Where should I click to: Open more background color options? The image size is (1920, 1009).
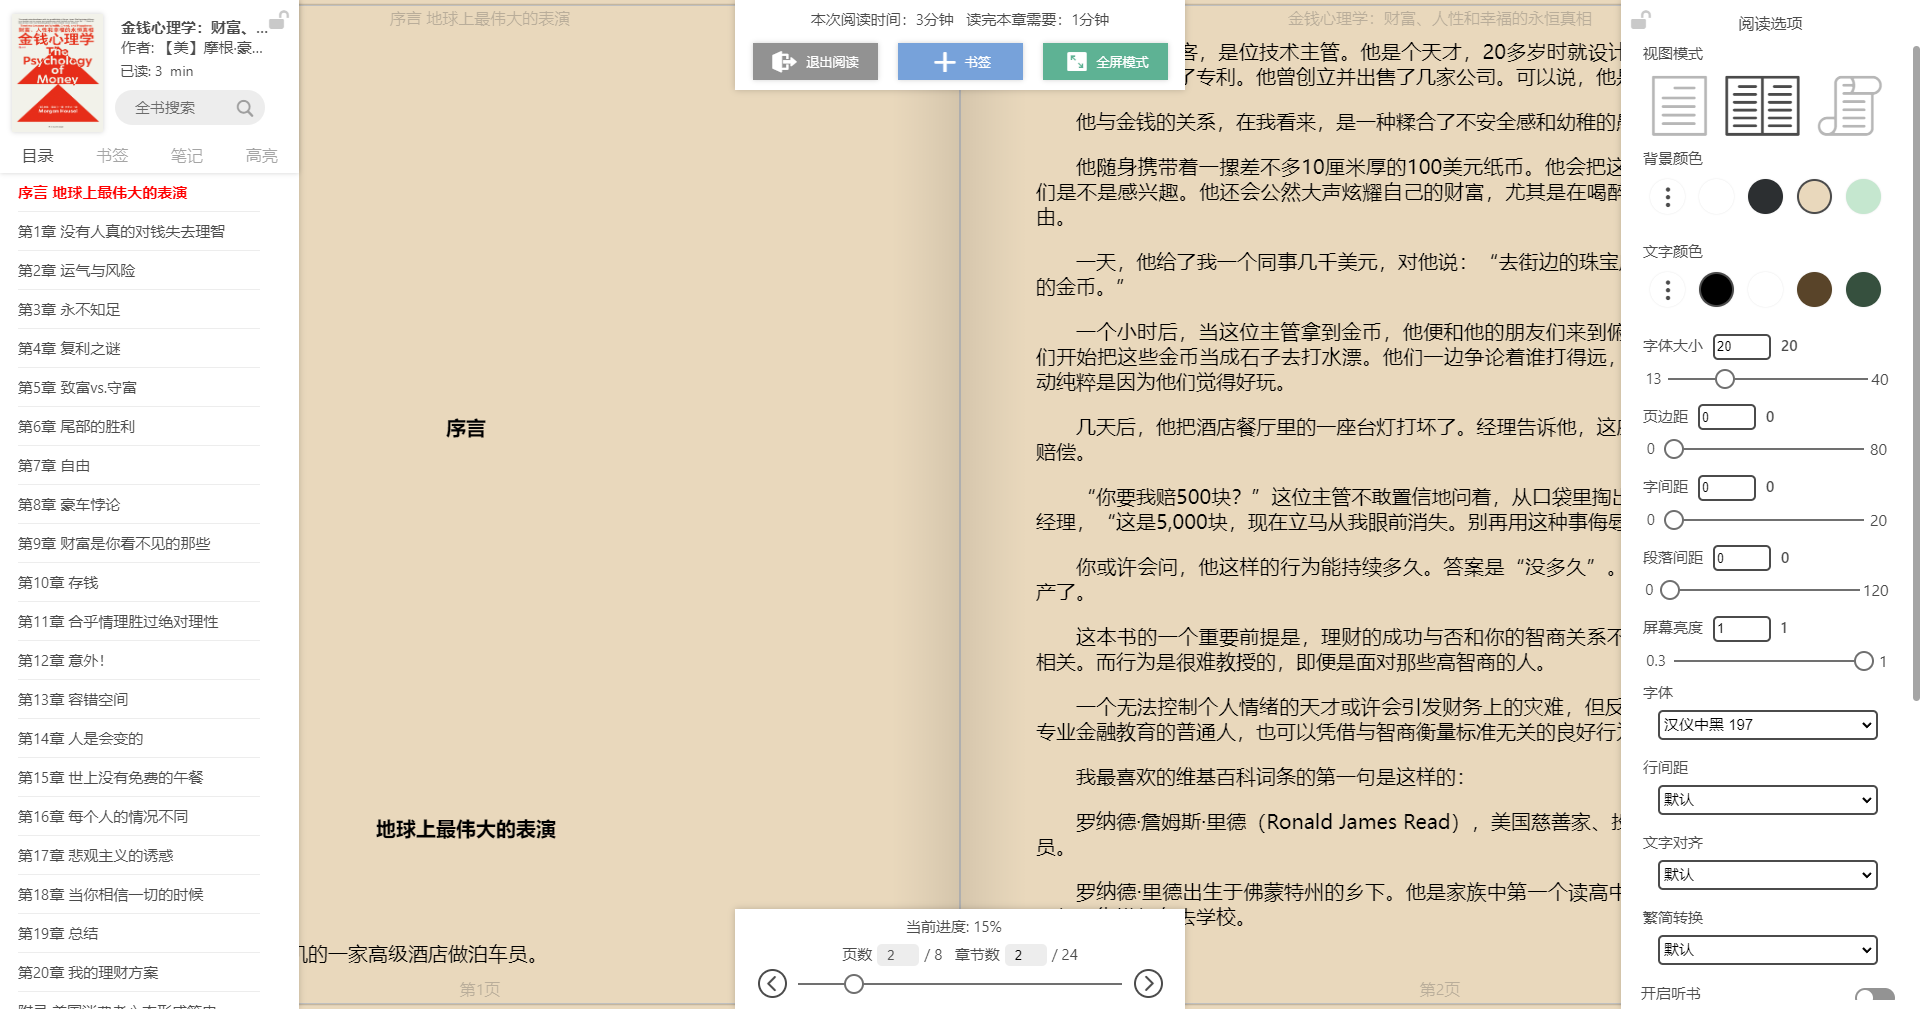tap(1667, 197)
